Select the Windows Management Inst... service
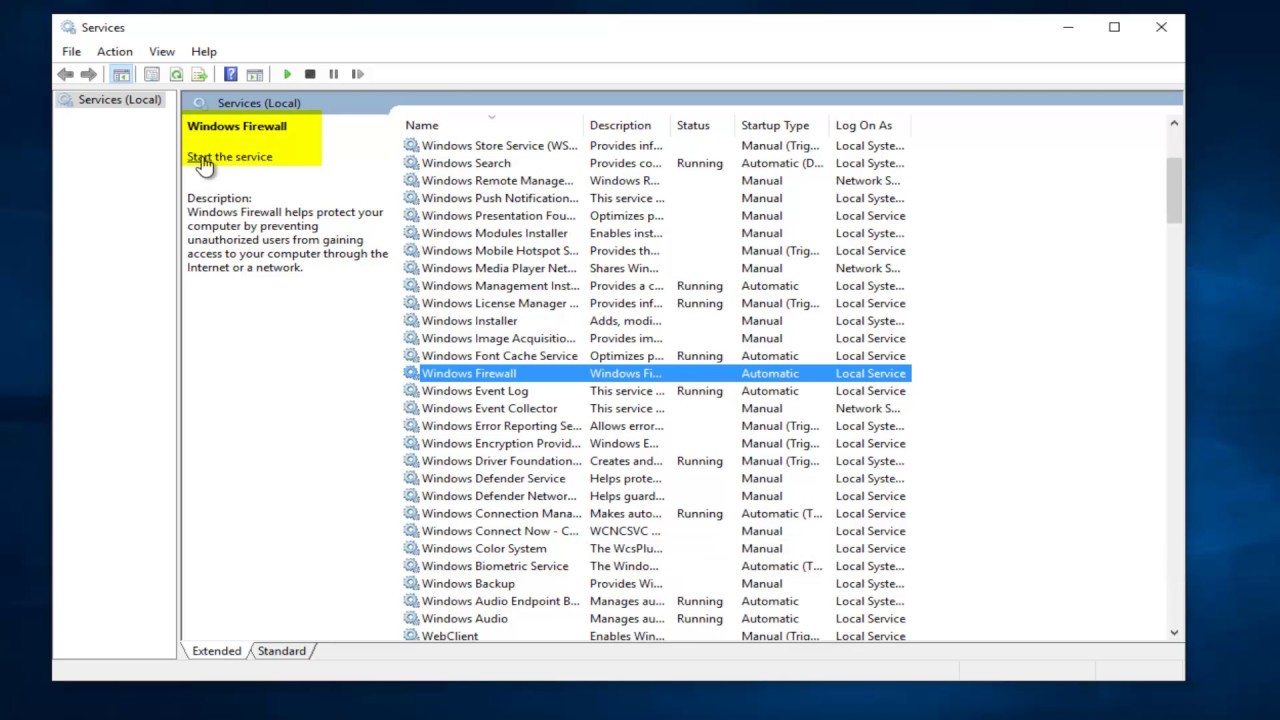 point(656,286)
